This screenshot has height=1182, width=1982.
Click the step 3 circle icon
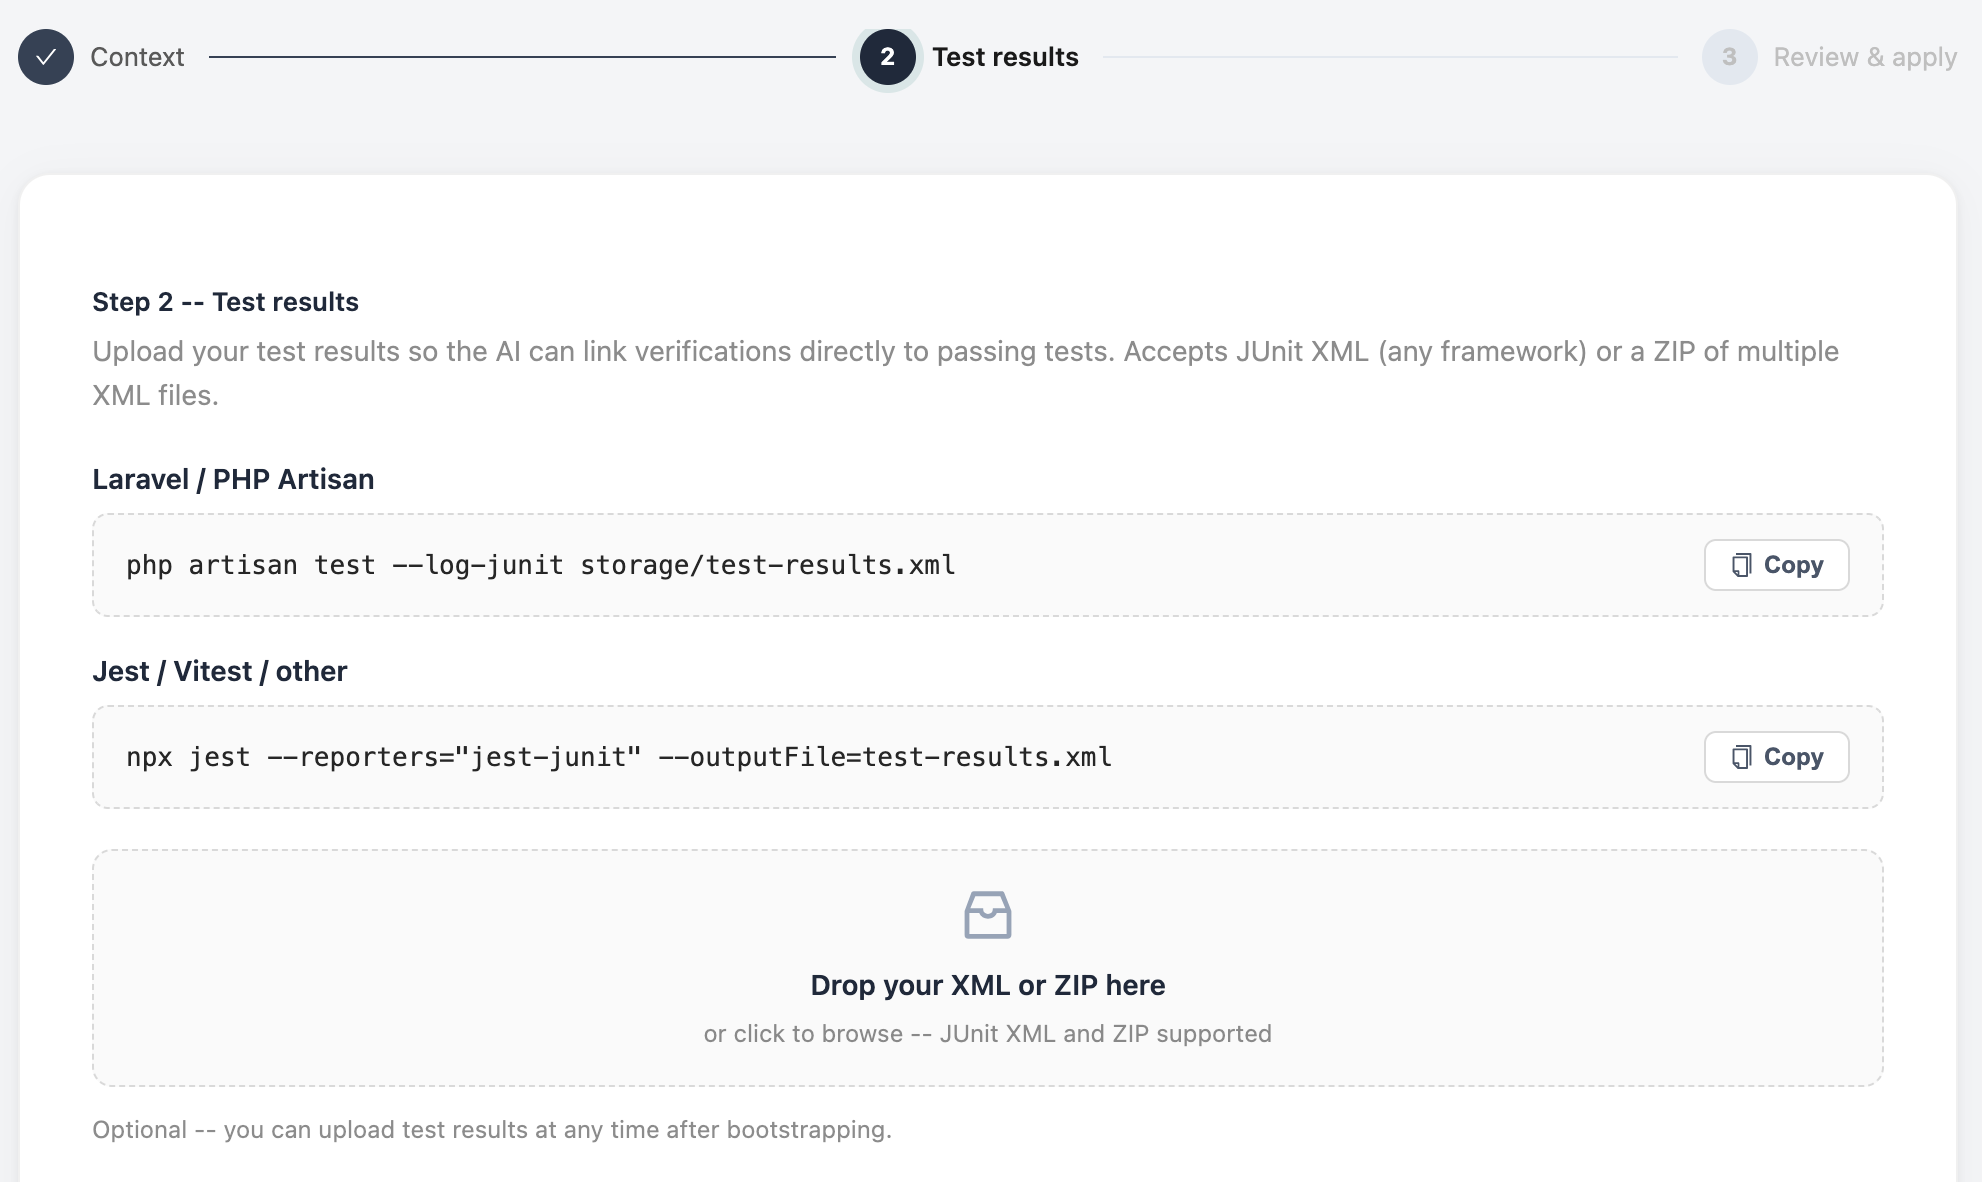click(x=1729, y=57)
